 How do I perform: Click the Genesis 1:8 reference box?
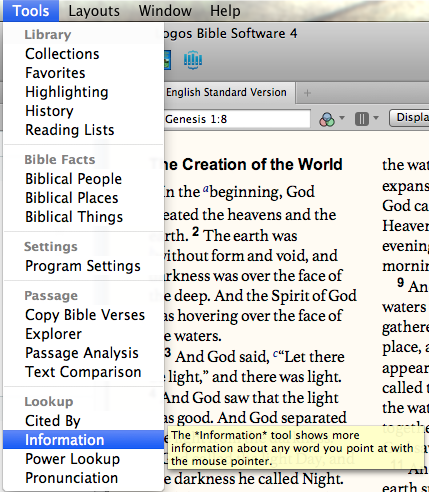point(237,119)
